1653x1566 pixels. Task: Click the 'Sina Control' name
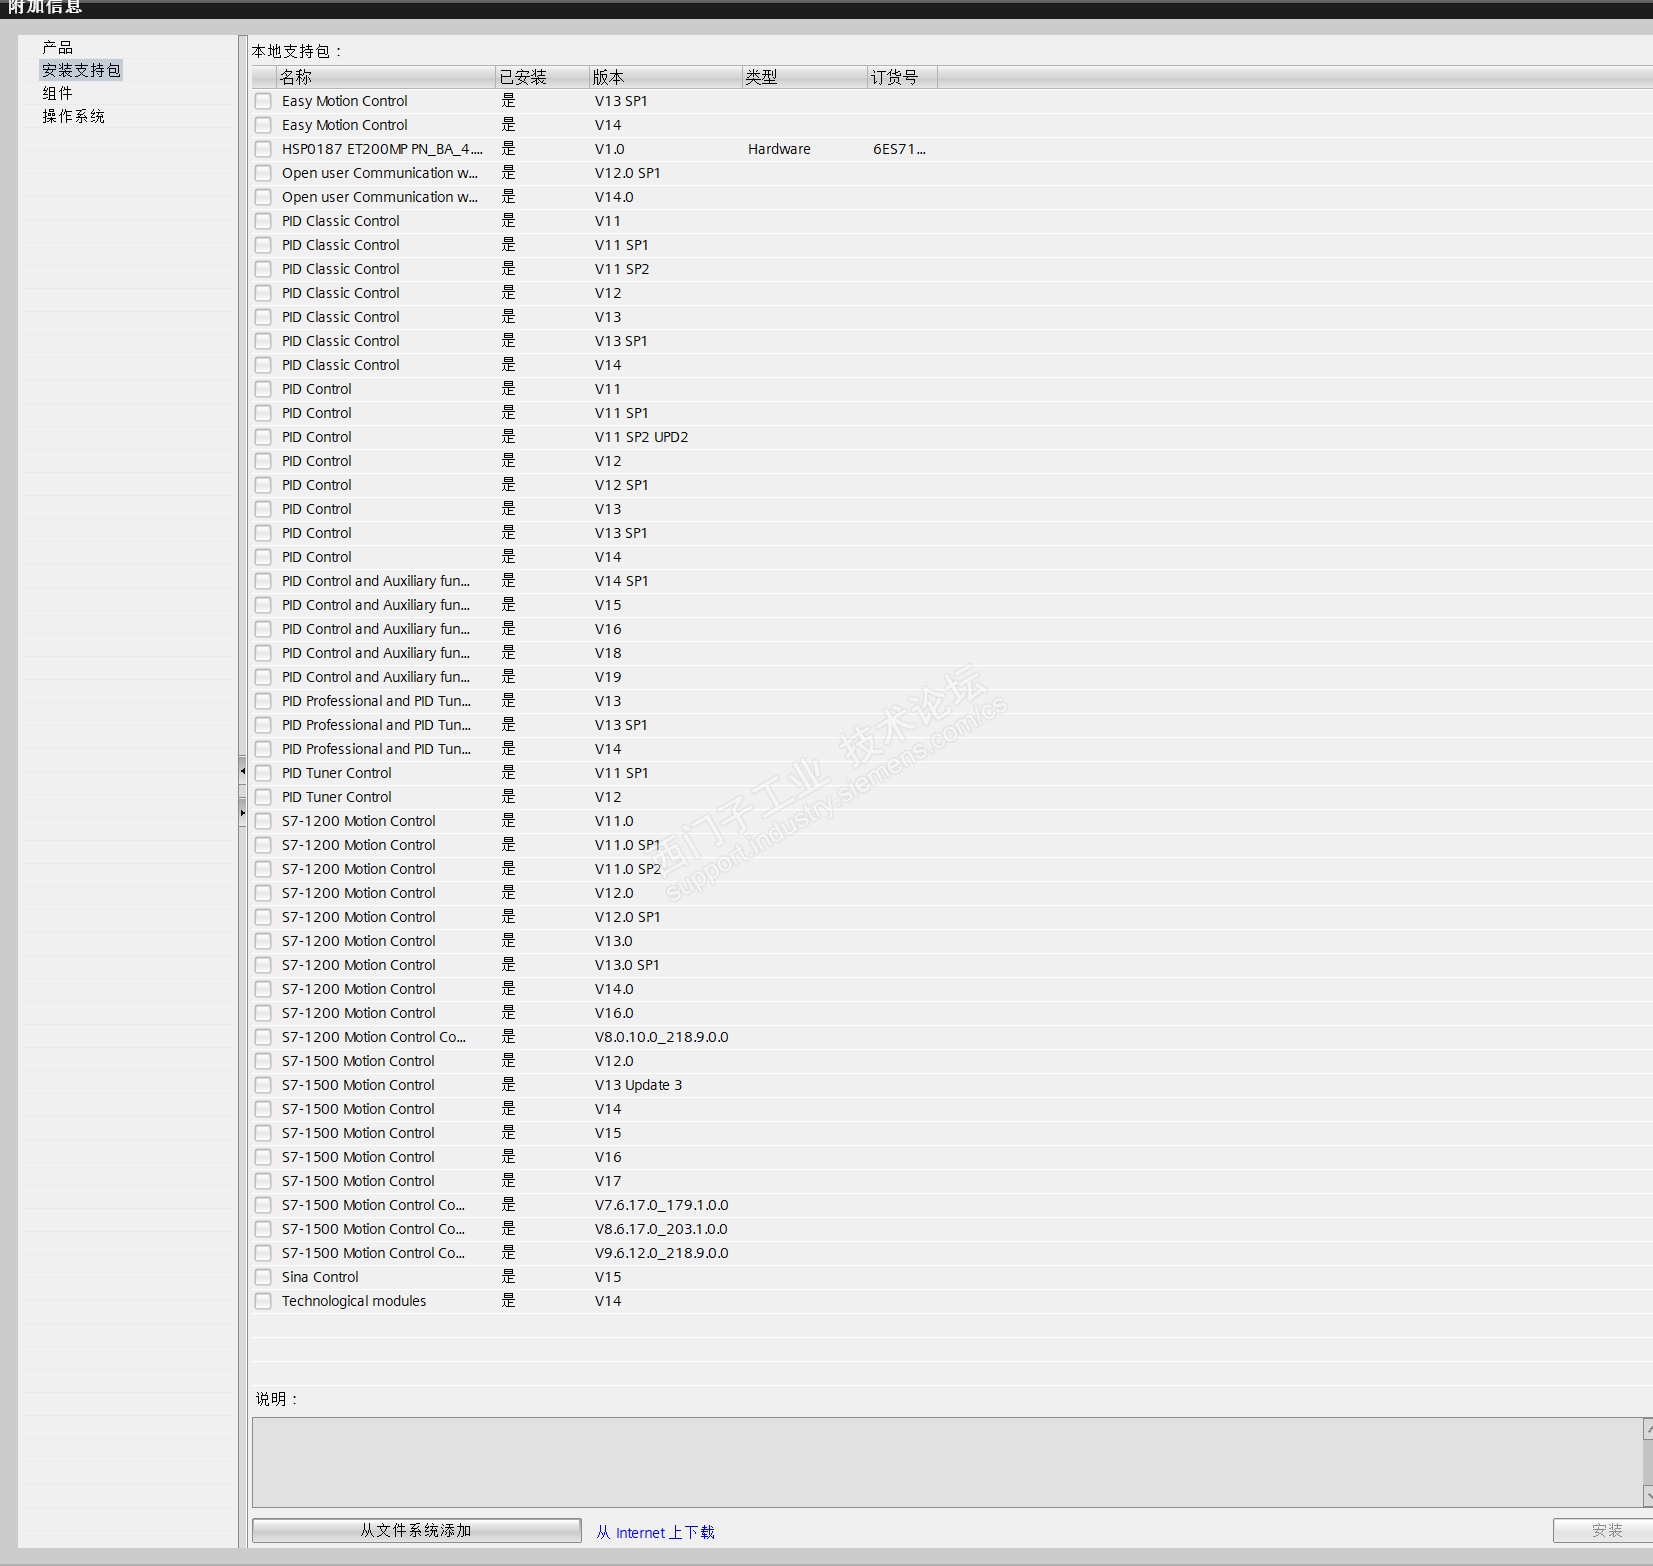[x=320, y=1277]
